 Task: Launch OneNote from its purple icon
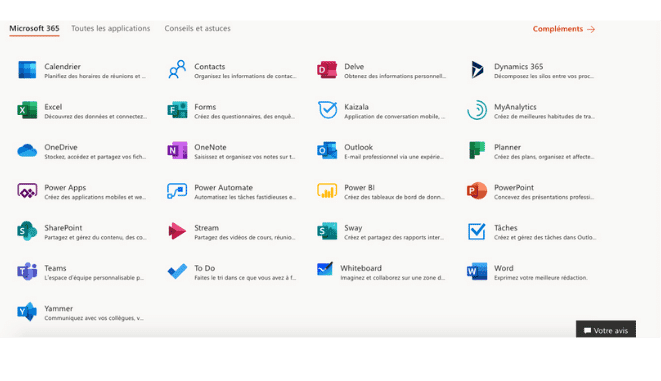(177, 150)
